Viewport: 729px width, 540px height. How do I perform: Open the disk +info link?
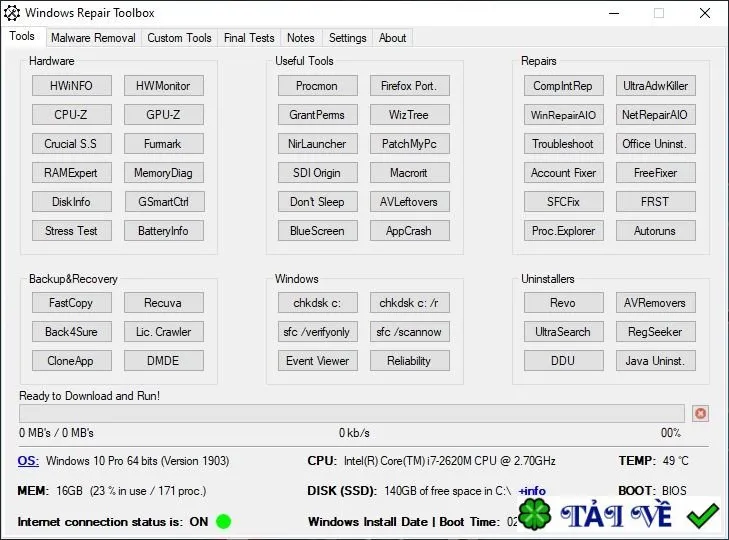point(532,491)
